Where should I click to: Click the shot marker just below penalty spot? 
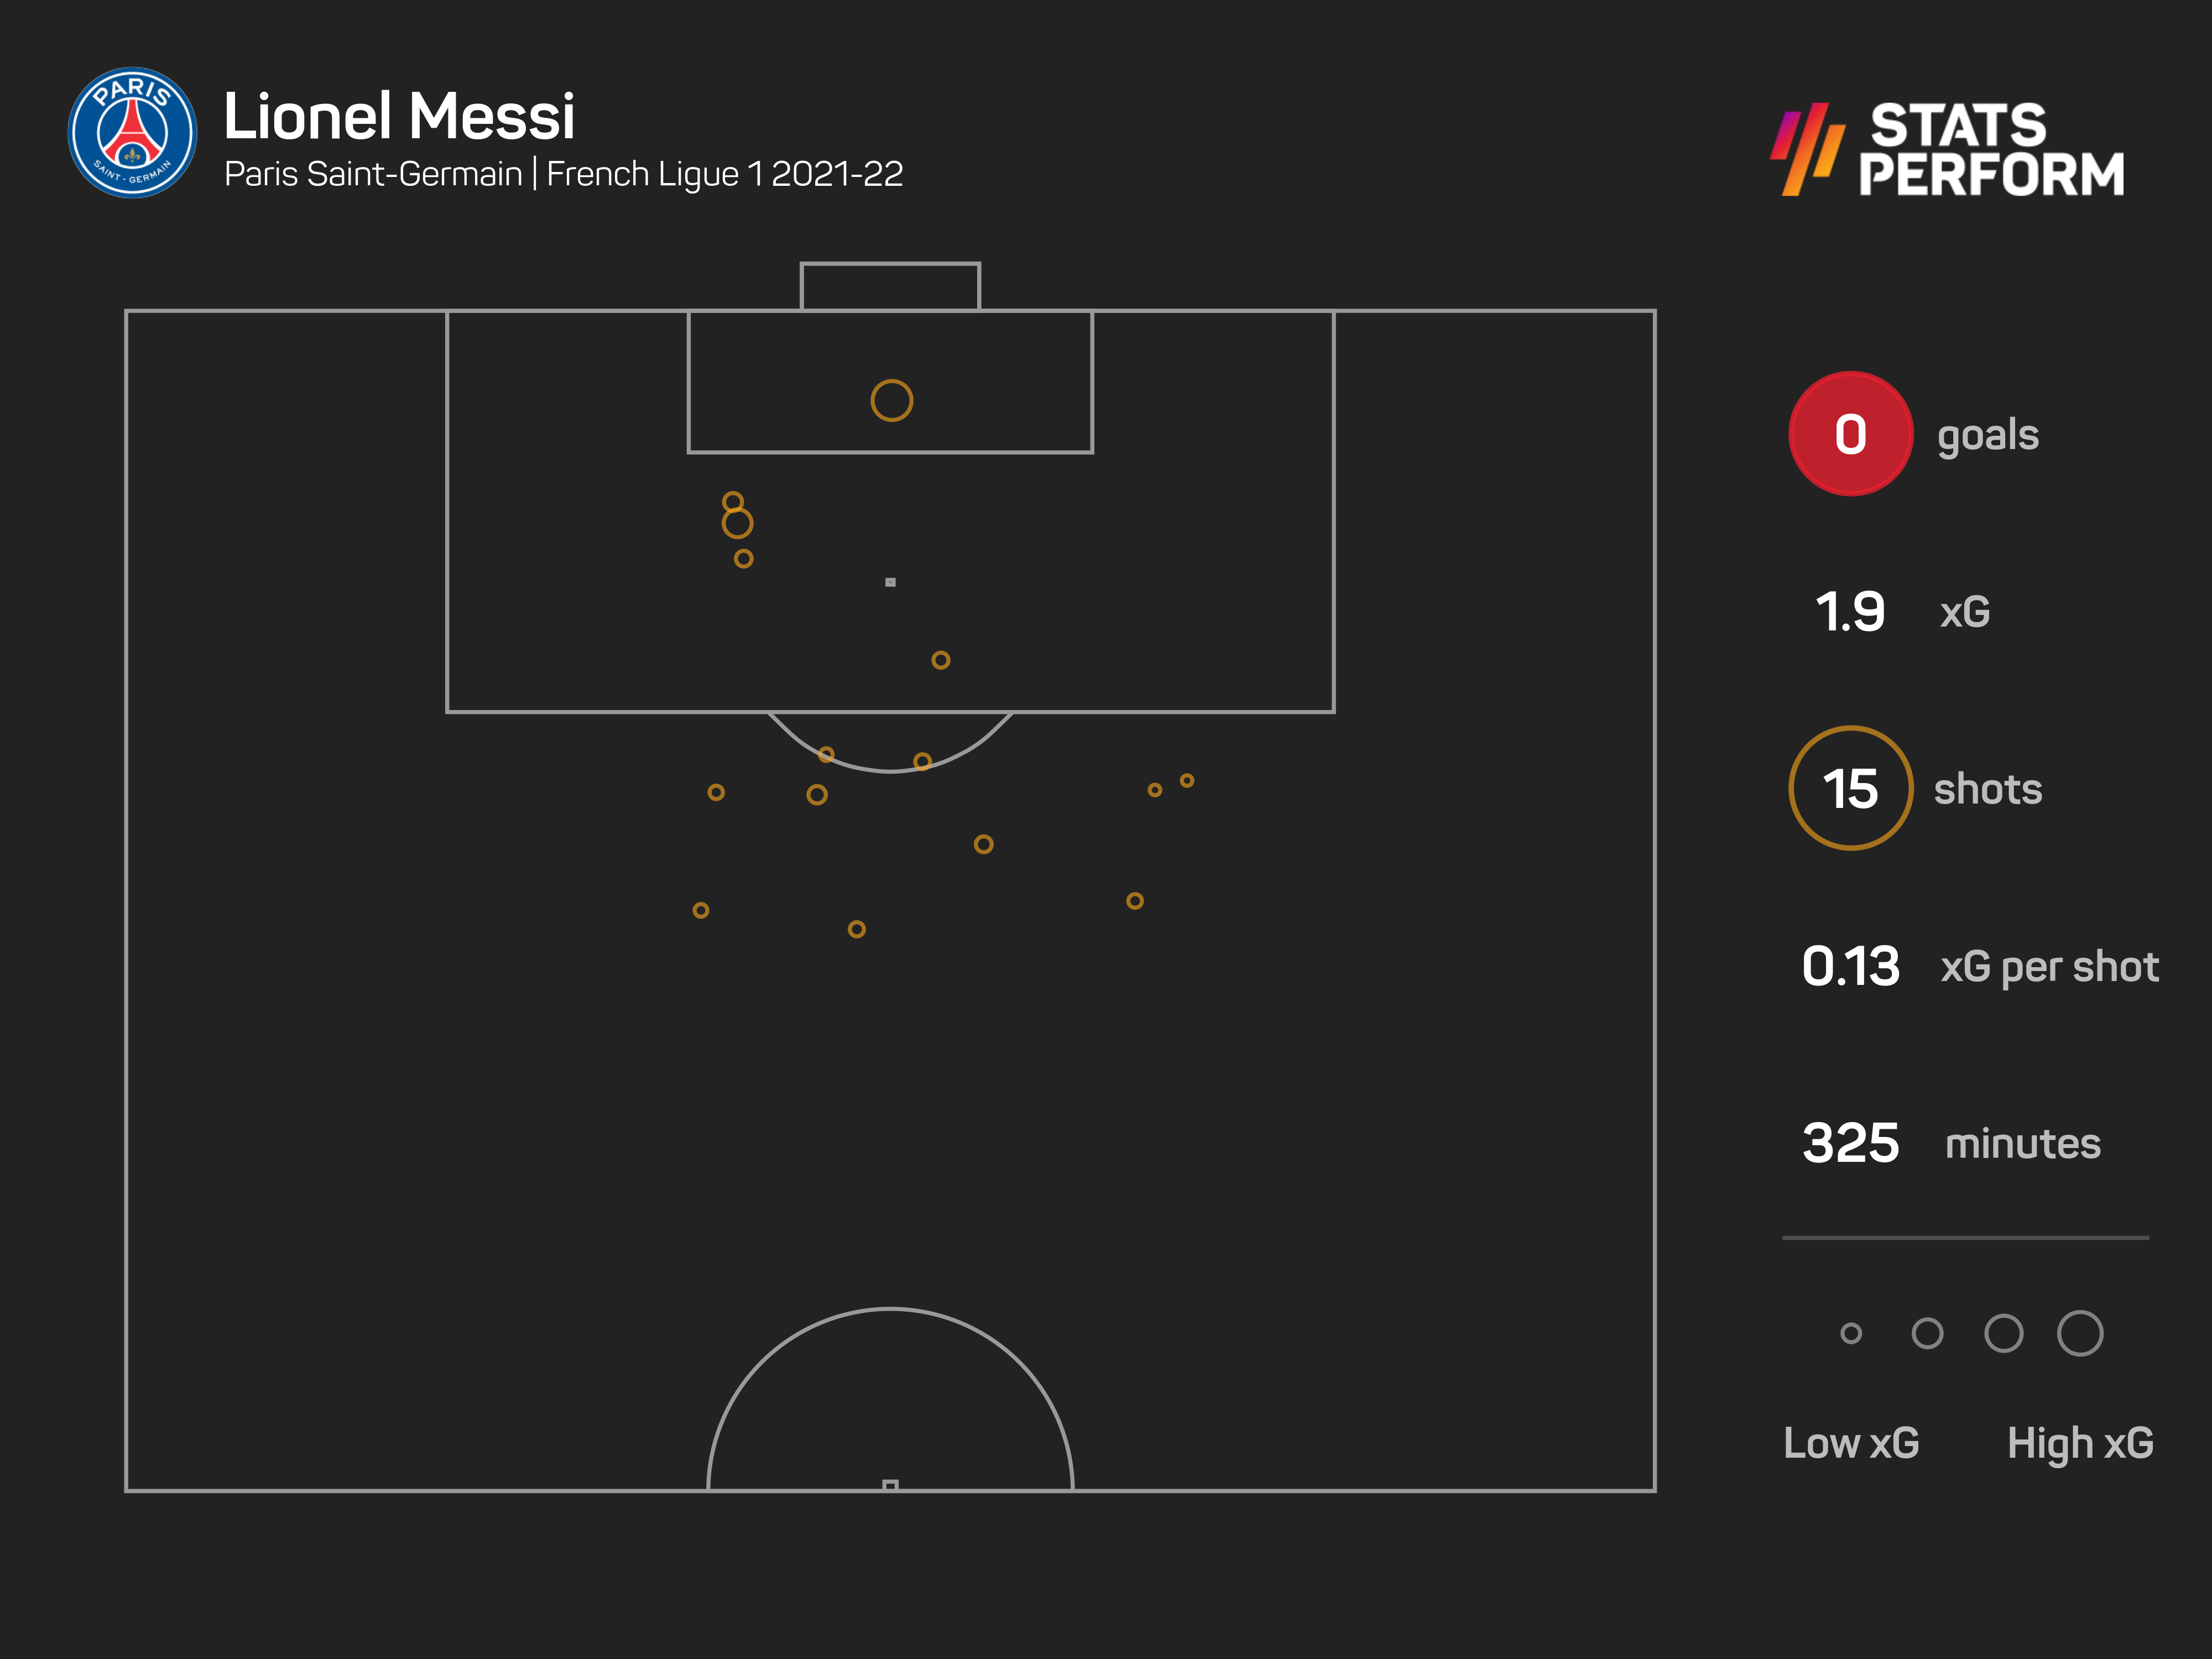[x=941, y=660]
